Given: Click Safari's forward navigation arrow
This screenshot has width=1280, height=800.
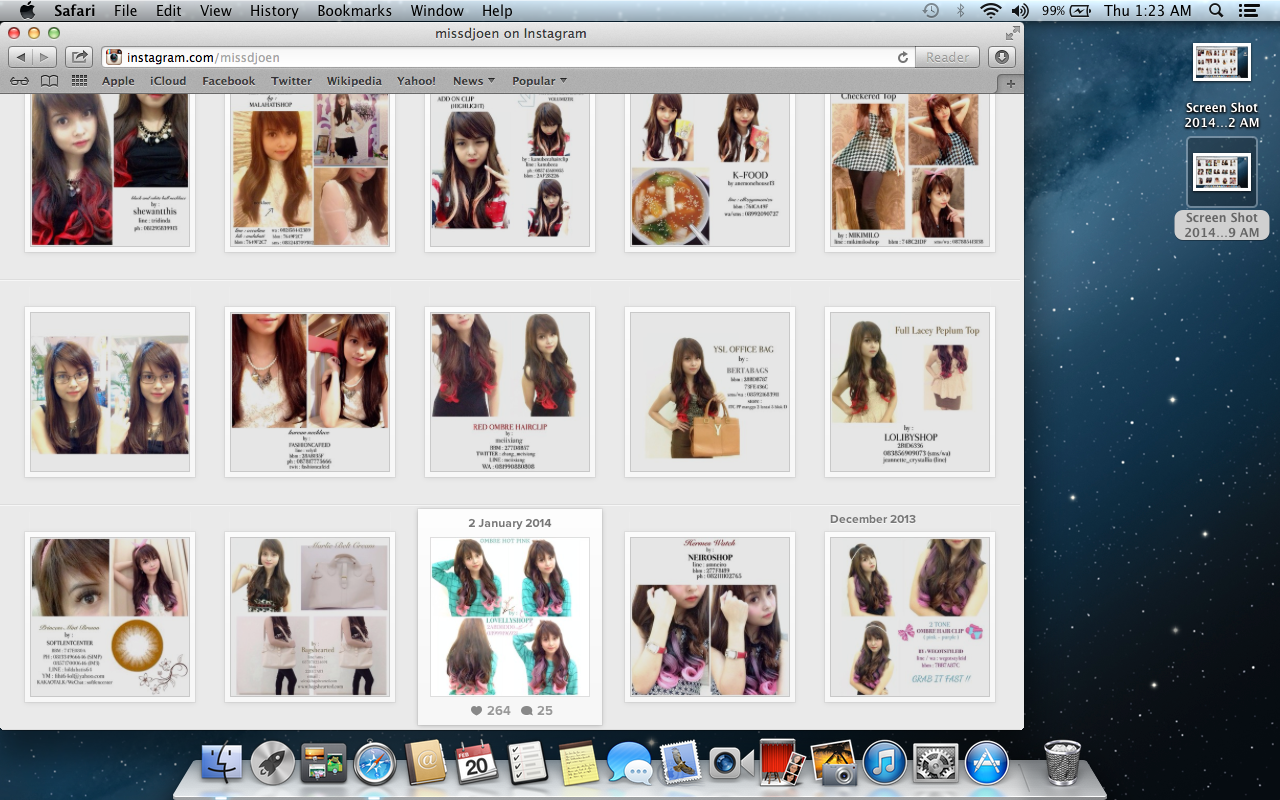Looking at the screenshot, I should click(45, 57).
